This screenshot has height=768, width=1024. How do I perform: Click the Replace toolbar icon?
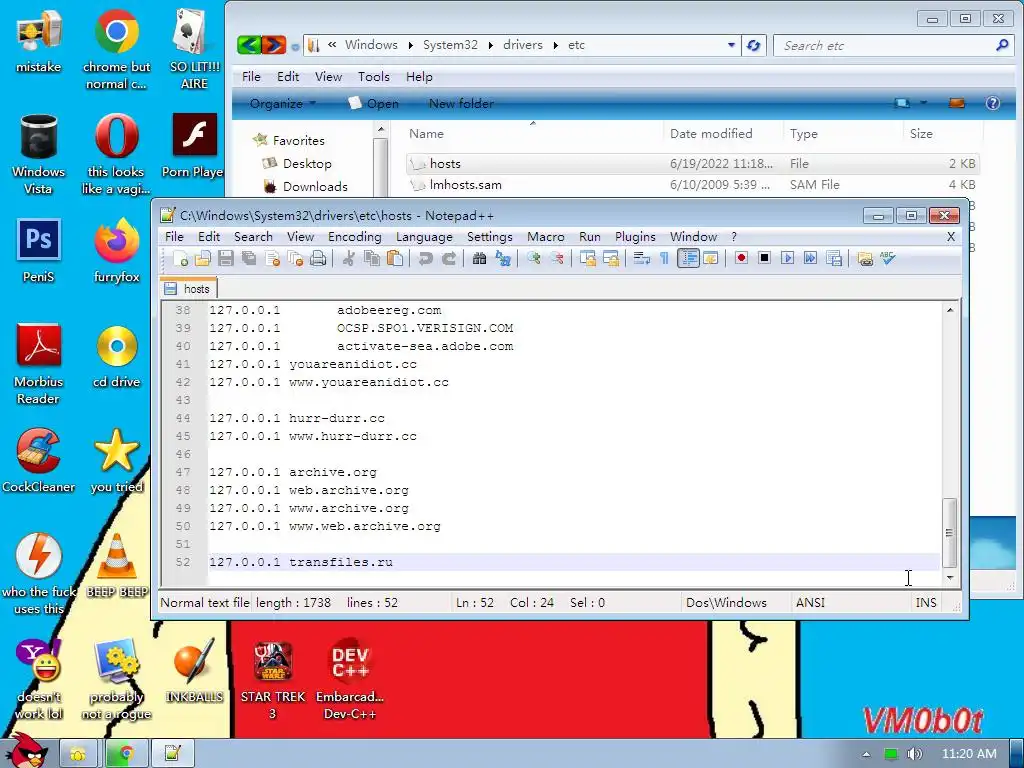tap(503, 259)
